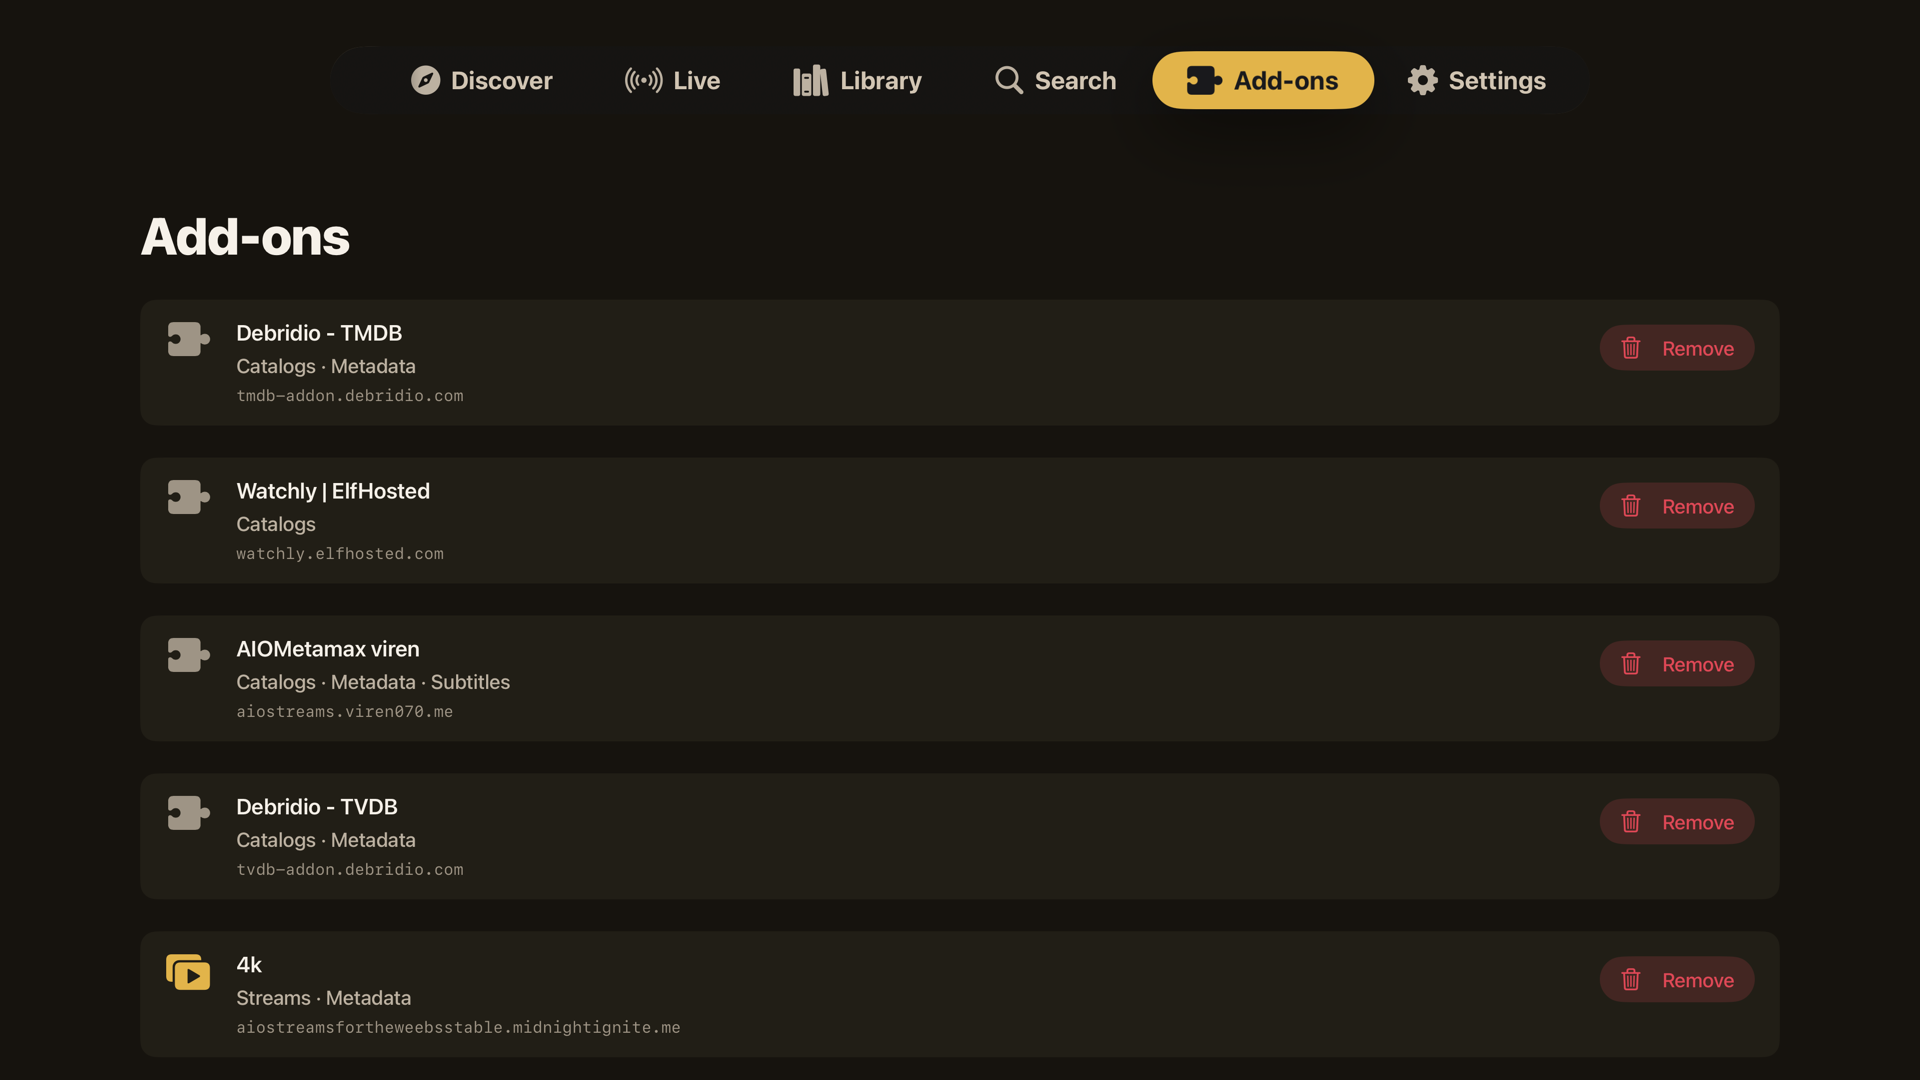The width and height of the screenshot is (1920, 1080).
Task: Click Catalogs · Metadata under Debridio - TVDB
Action: click(326, 840)
